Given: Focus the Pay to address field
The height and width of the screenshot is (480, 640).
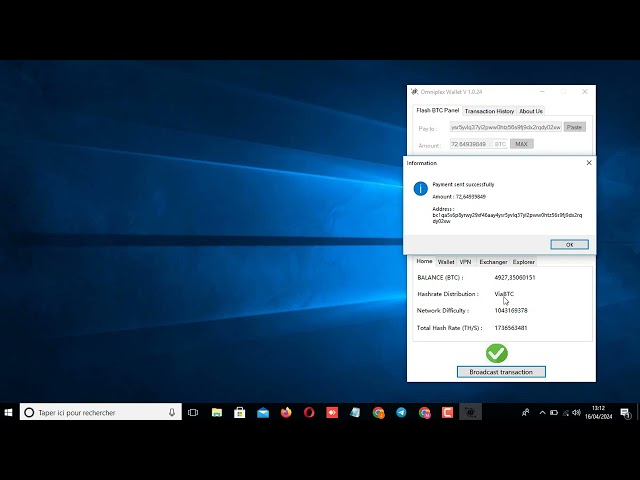Looking at the screenshot, I should click(x=506, y=127).
